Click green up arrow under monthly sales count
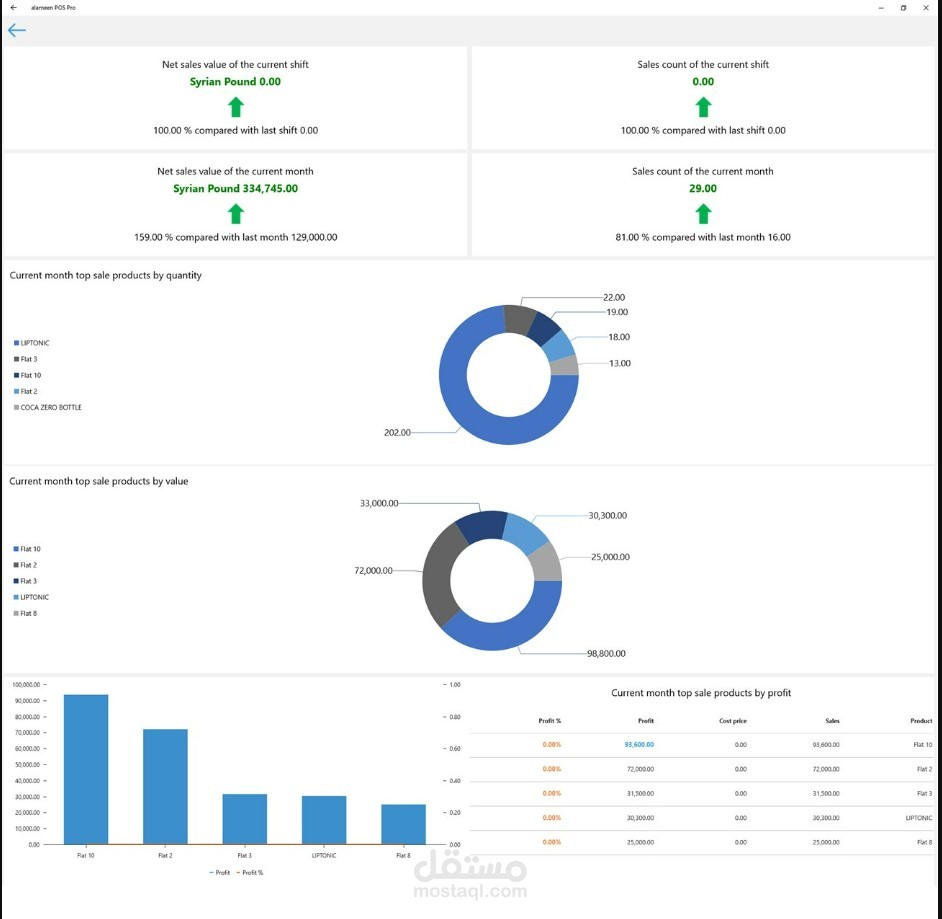The width and height of the screenshot is (942, 919). coord(703,214)
